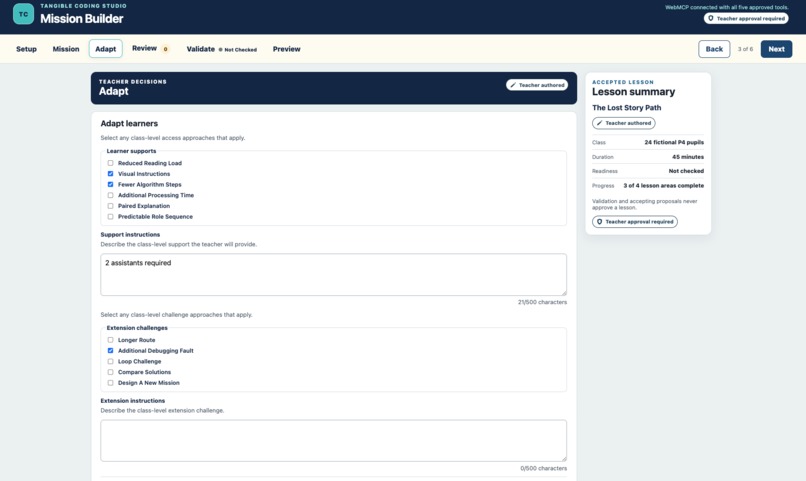This screenshot has height=481, width=806.
Task: Click the 3 of 6 step counter
Action: [x=745, y=49]
